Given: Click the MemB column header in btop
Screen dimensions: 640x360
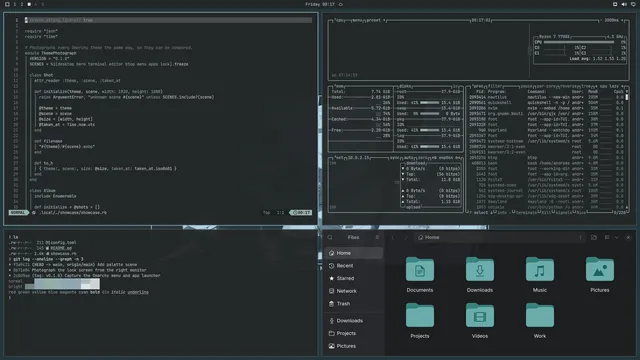Looking at the screenshot, I should click(593, 92).
